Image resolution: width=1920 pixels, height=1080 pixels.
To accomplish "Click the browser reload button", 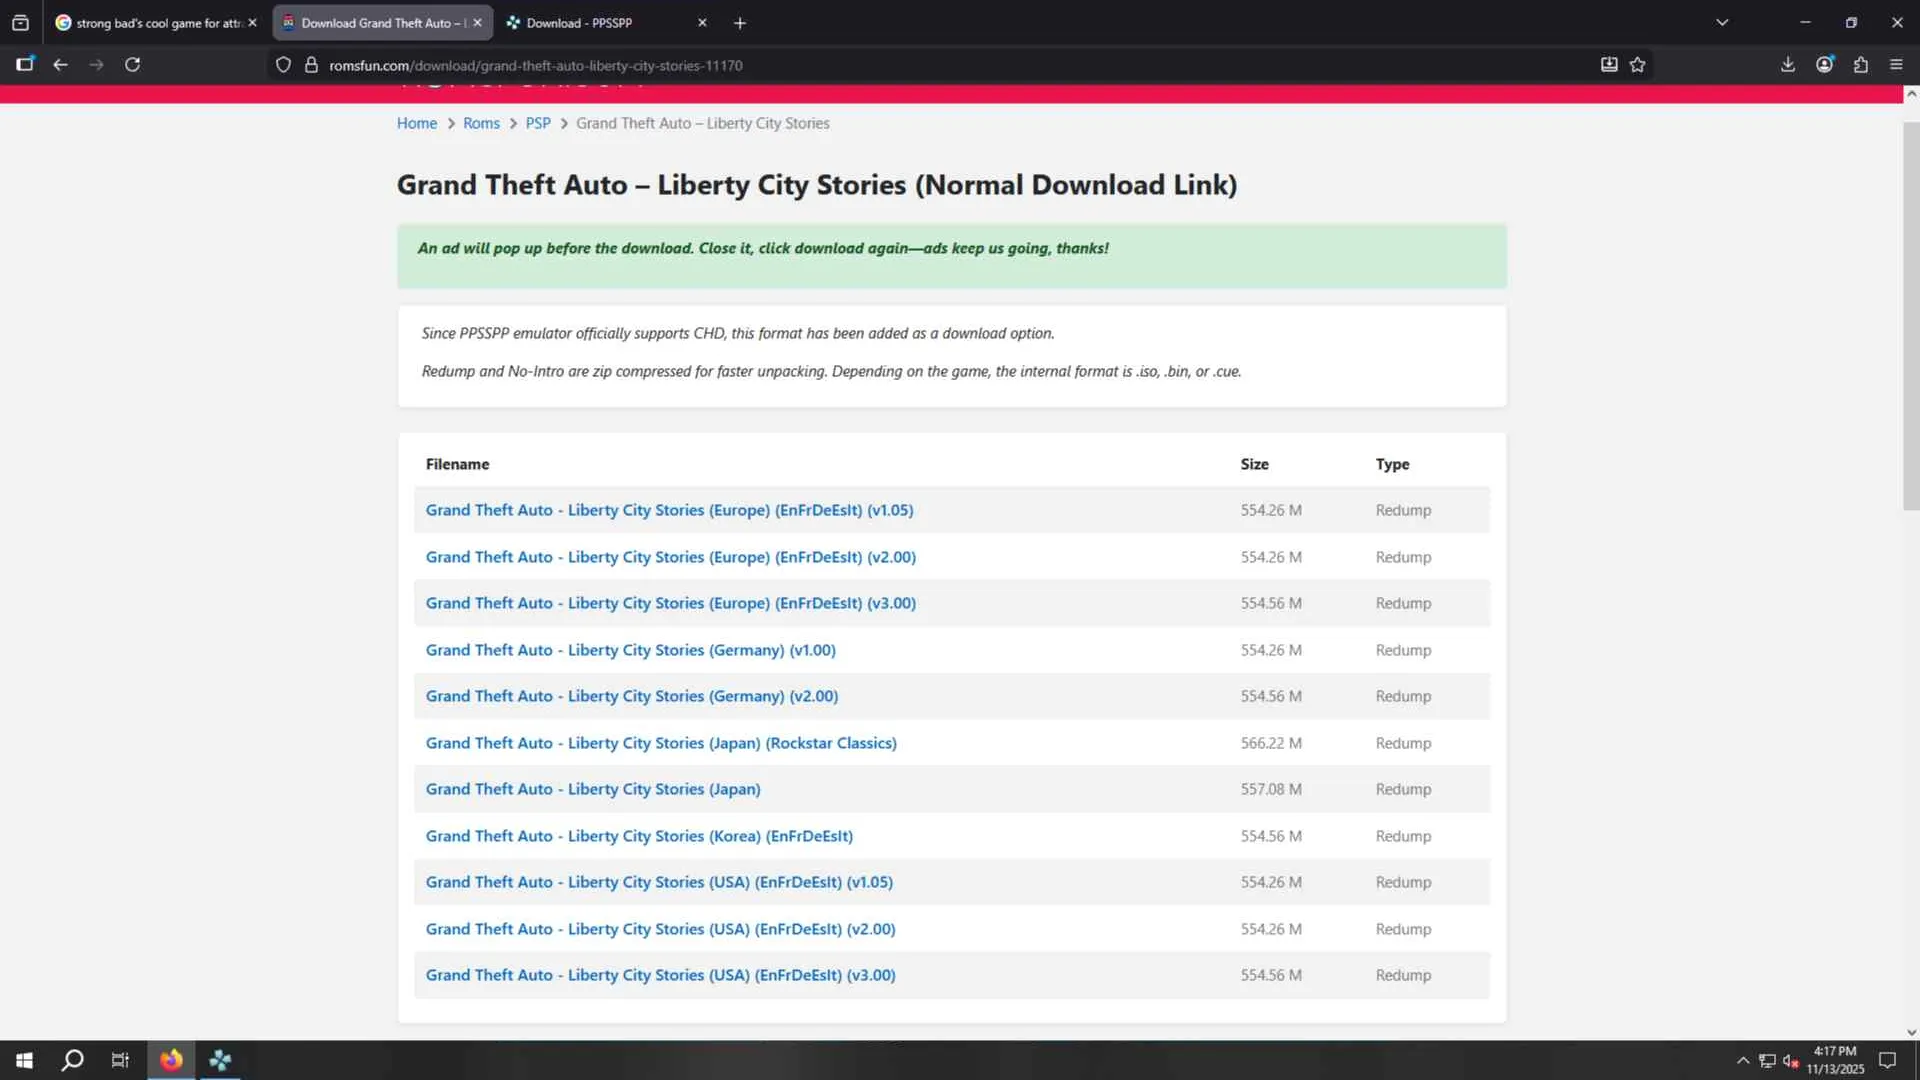I will (x=132, y=65).
